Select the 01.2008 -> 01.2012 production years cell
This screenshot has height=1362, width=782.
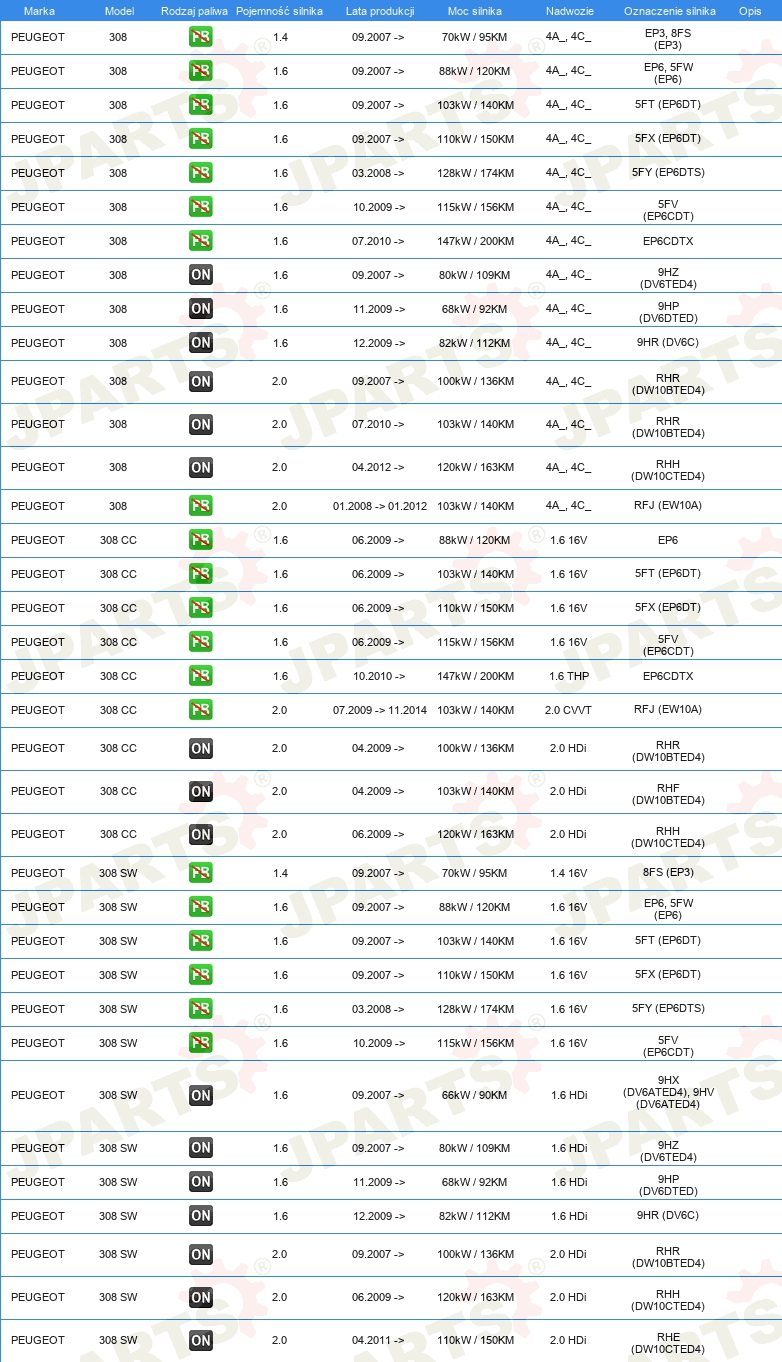(380, 506)
